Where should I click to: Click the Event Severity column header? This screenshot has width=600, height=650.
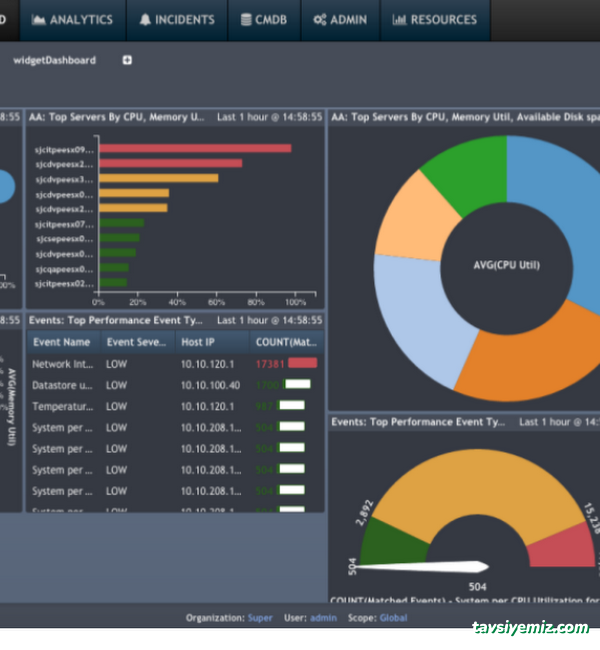click(x=136, y=342)
